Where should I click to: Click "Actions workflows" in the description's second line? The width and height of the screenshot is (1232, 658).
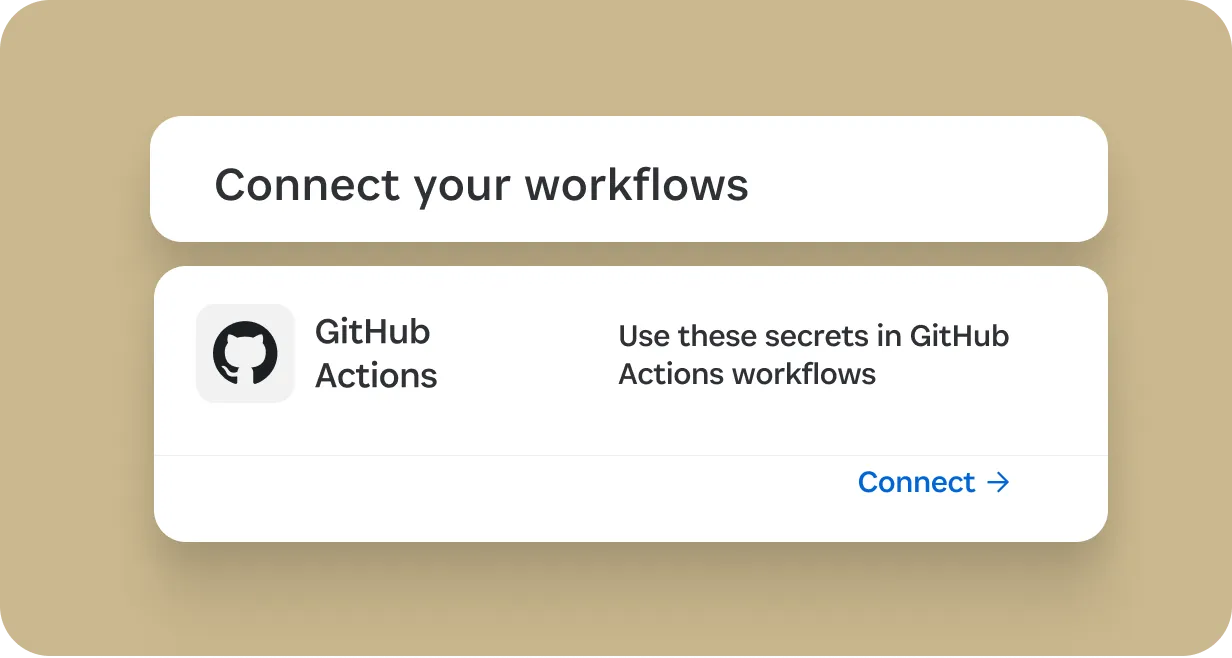[x=747, y=374]
